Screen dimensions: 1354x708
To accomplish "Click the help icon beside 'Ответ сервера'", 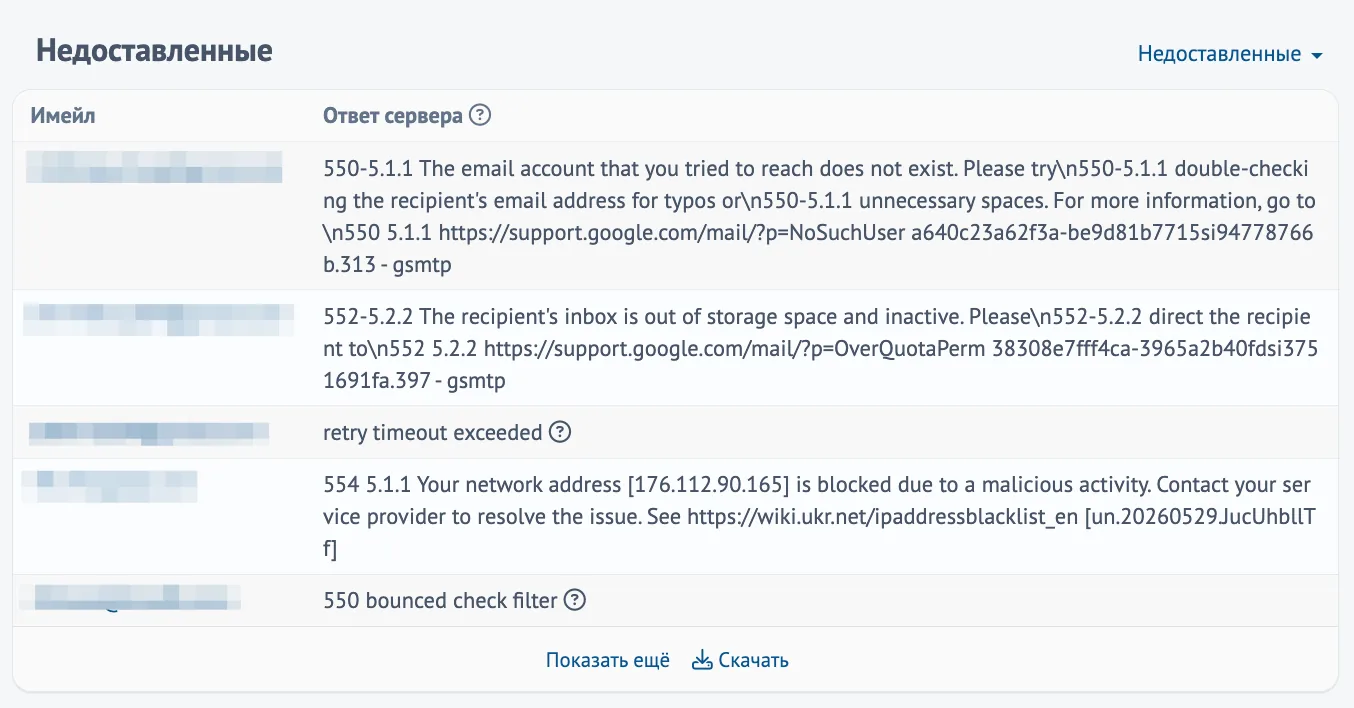I will point(480,116).
